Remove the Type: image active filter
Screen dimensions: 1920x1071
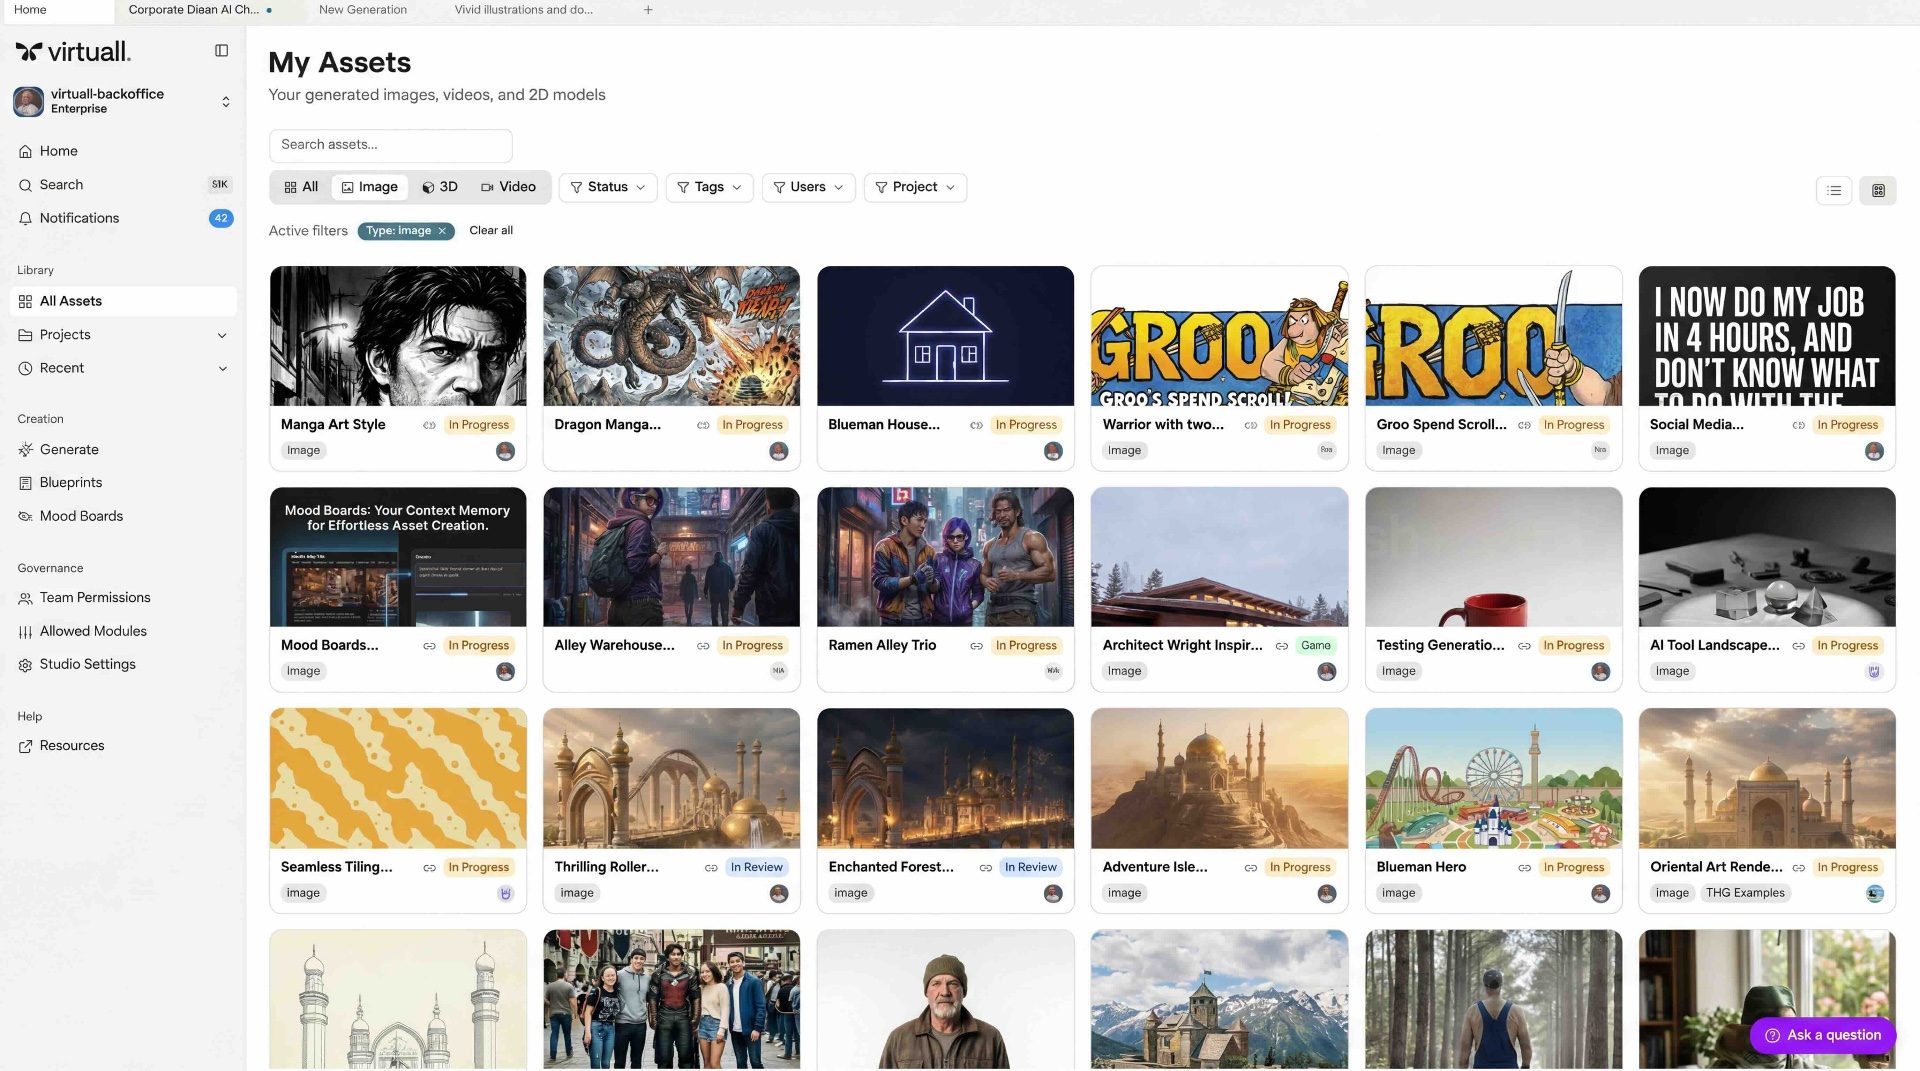(442, 231)
